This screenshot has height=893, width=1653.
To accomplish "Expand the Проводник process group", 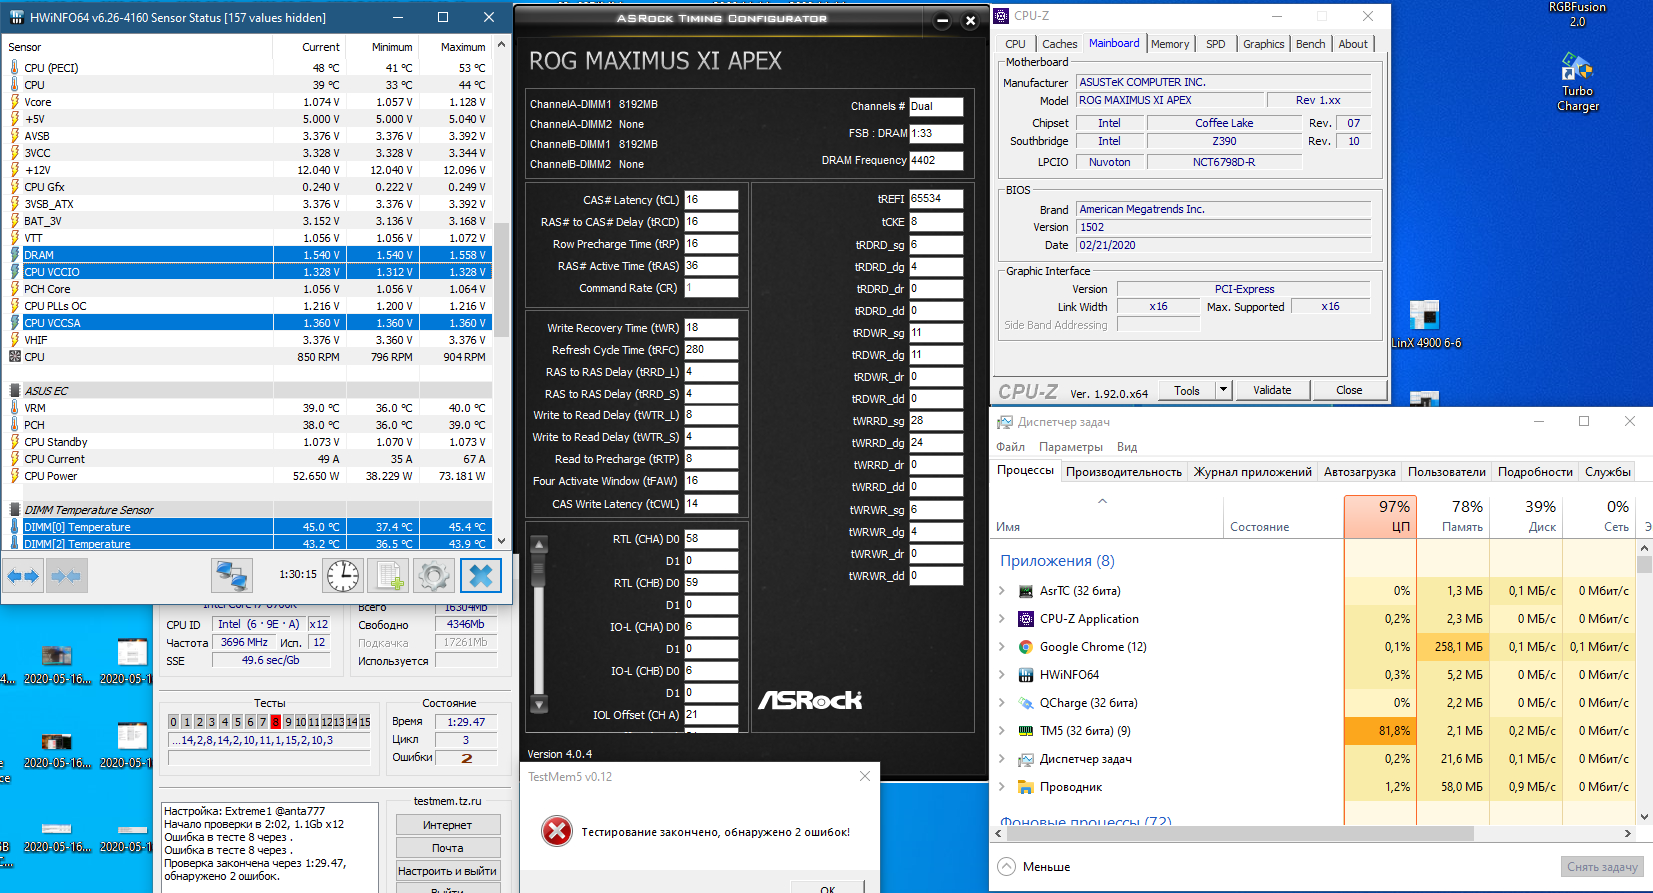I will pyautogui.click(x=1002, y=787).
